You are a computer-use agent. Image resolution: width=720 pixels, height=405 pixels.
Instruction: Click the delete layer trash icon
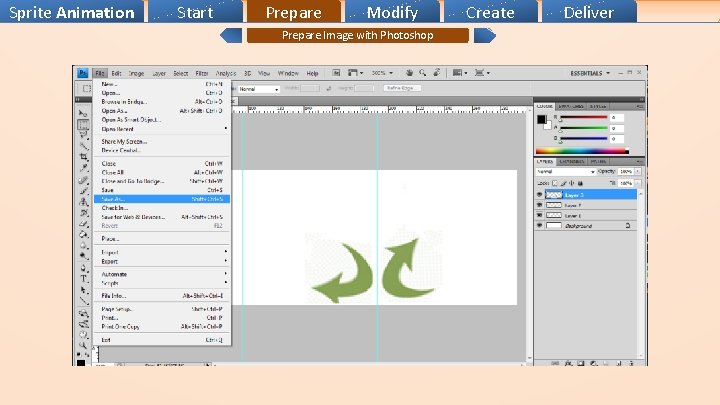pos(631,363)
